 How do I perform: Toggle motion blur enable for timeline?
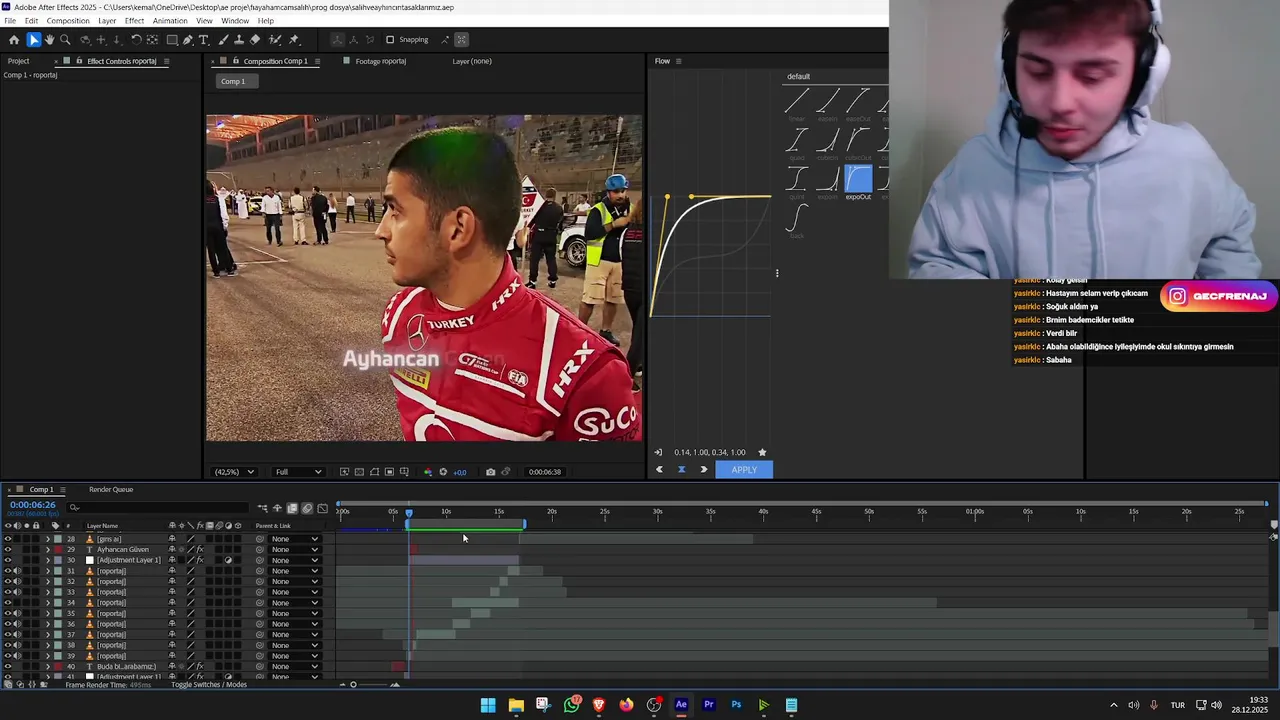click(307, 508)
